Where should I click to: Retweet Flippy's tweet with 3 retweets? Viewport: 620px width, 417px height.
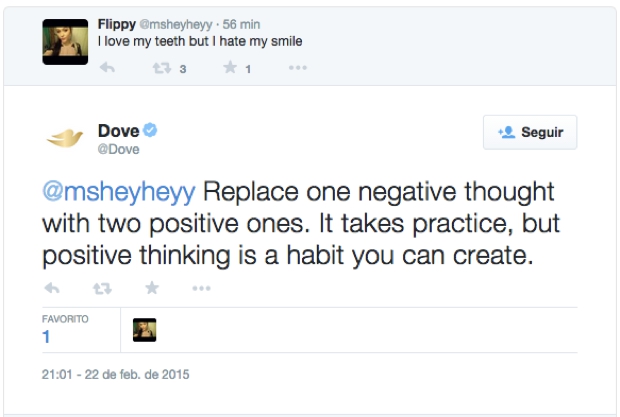tap(162, 69)
